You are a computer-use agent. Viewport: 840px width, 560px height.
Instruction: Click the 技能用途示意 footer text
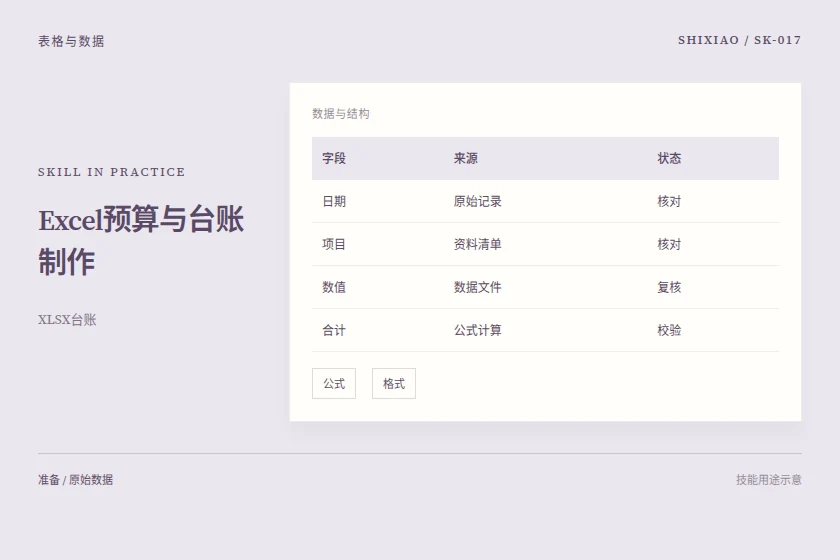coord(769,480)
